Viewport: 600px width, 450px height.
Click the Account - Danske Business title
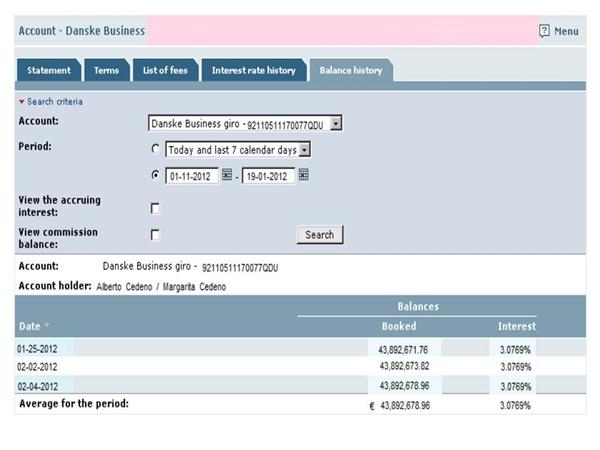point(82,31)
